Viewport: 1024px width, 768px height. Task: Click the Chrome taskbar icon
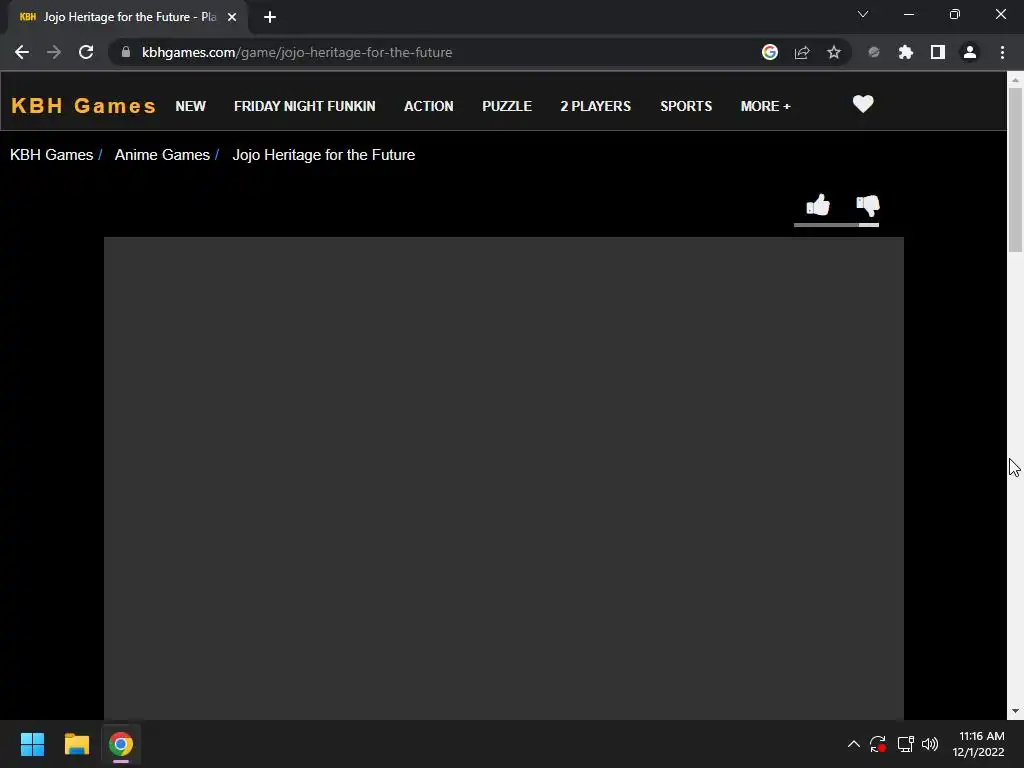121,744
